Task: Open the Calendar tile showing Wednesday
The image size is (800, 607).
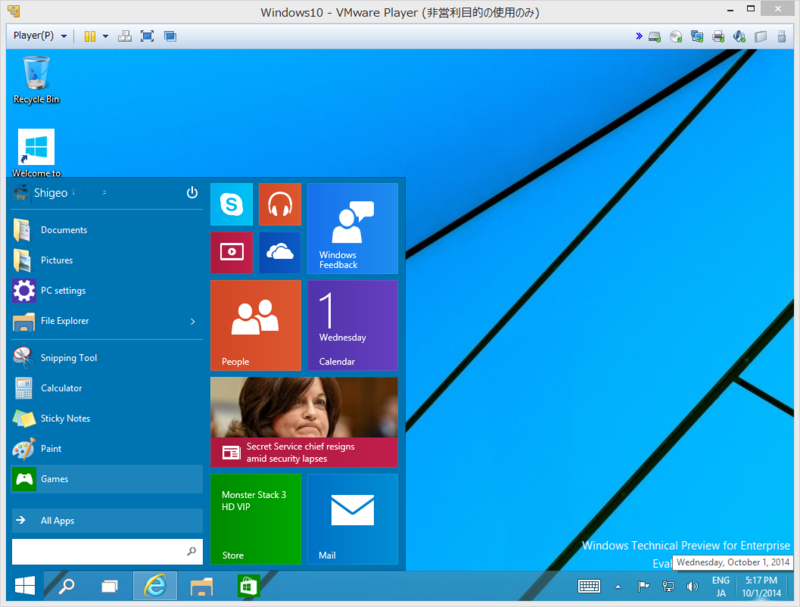Action: 353,325
